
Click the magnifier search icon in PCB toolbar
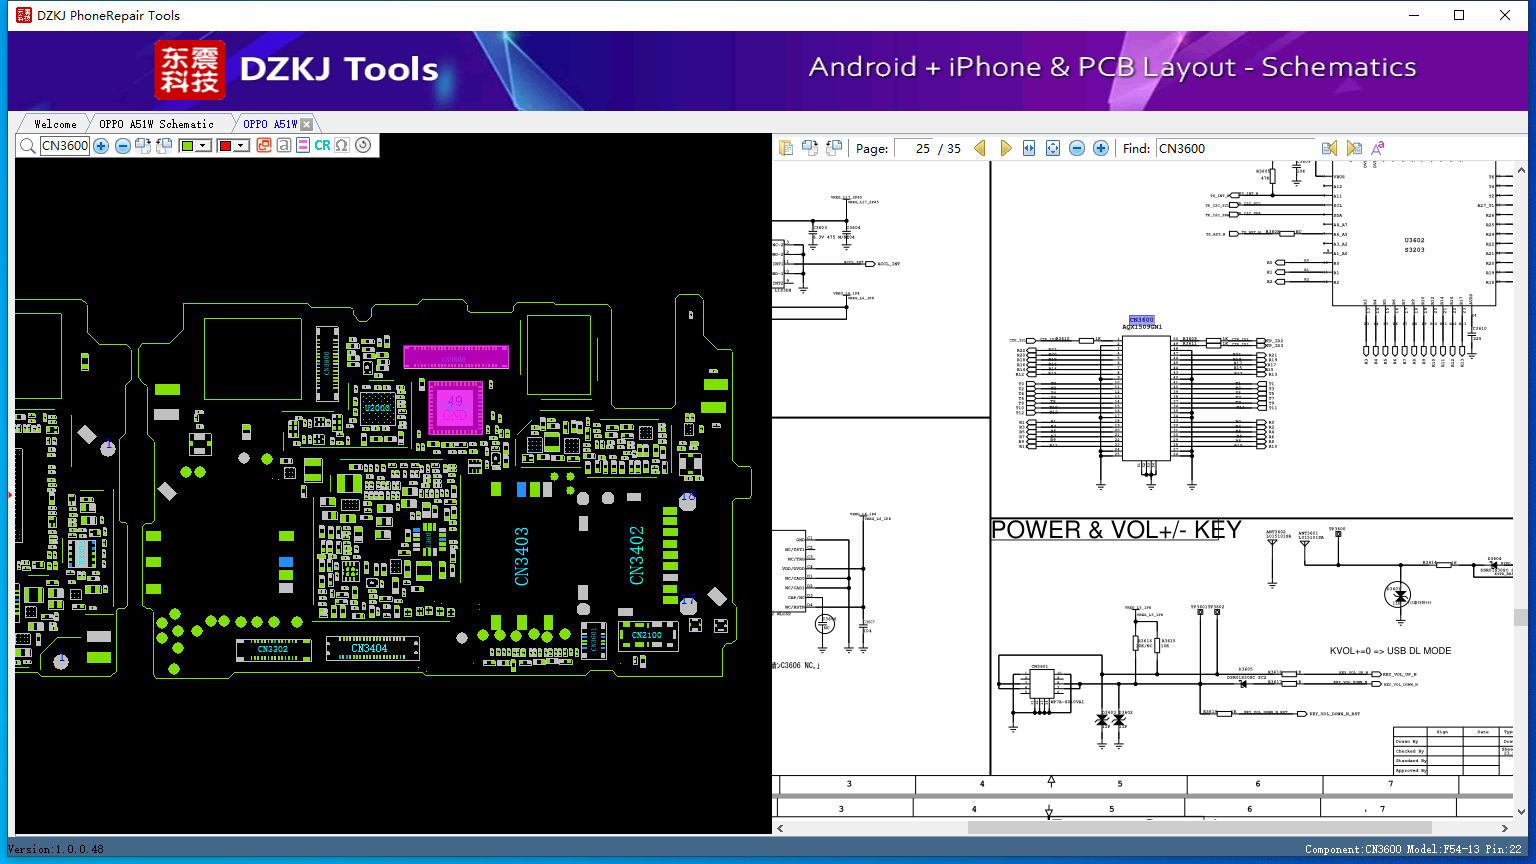tap(27, 146)
